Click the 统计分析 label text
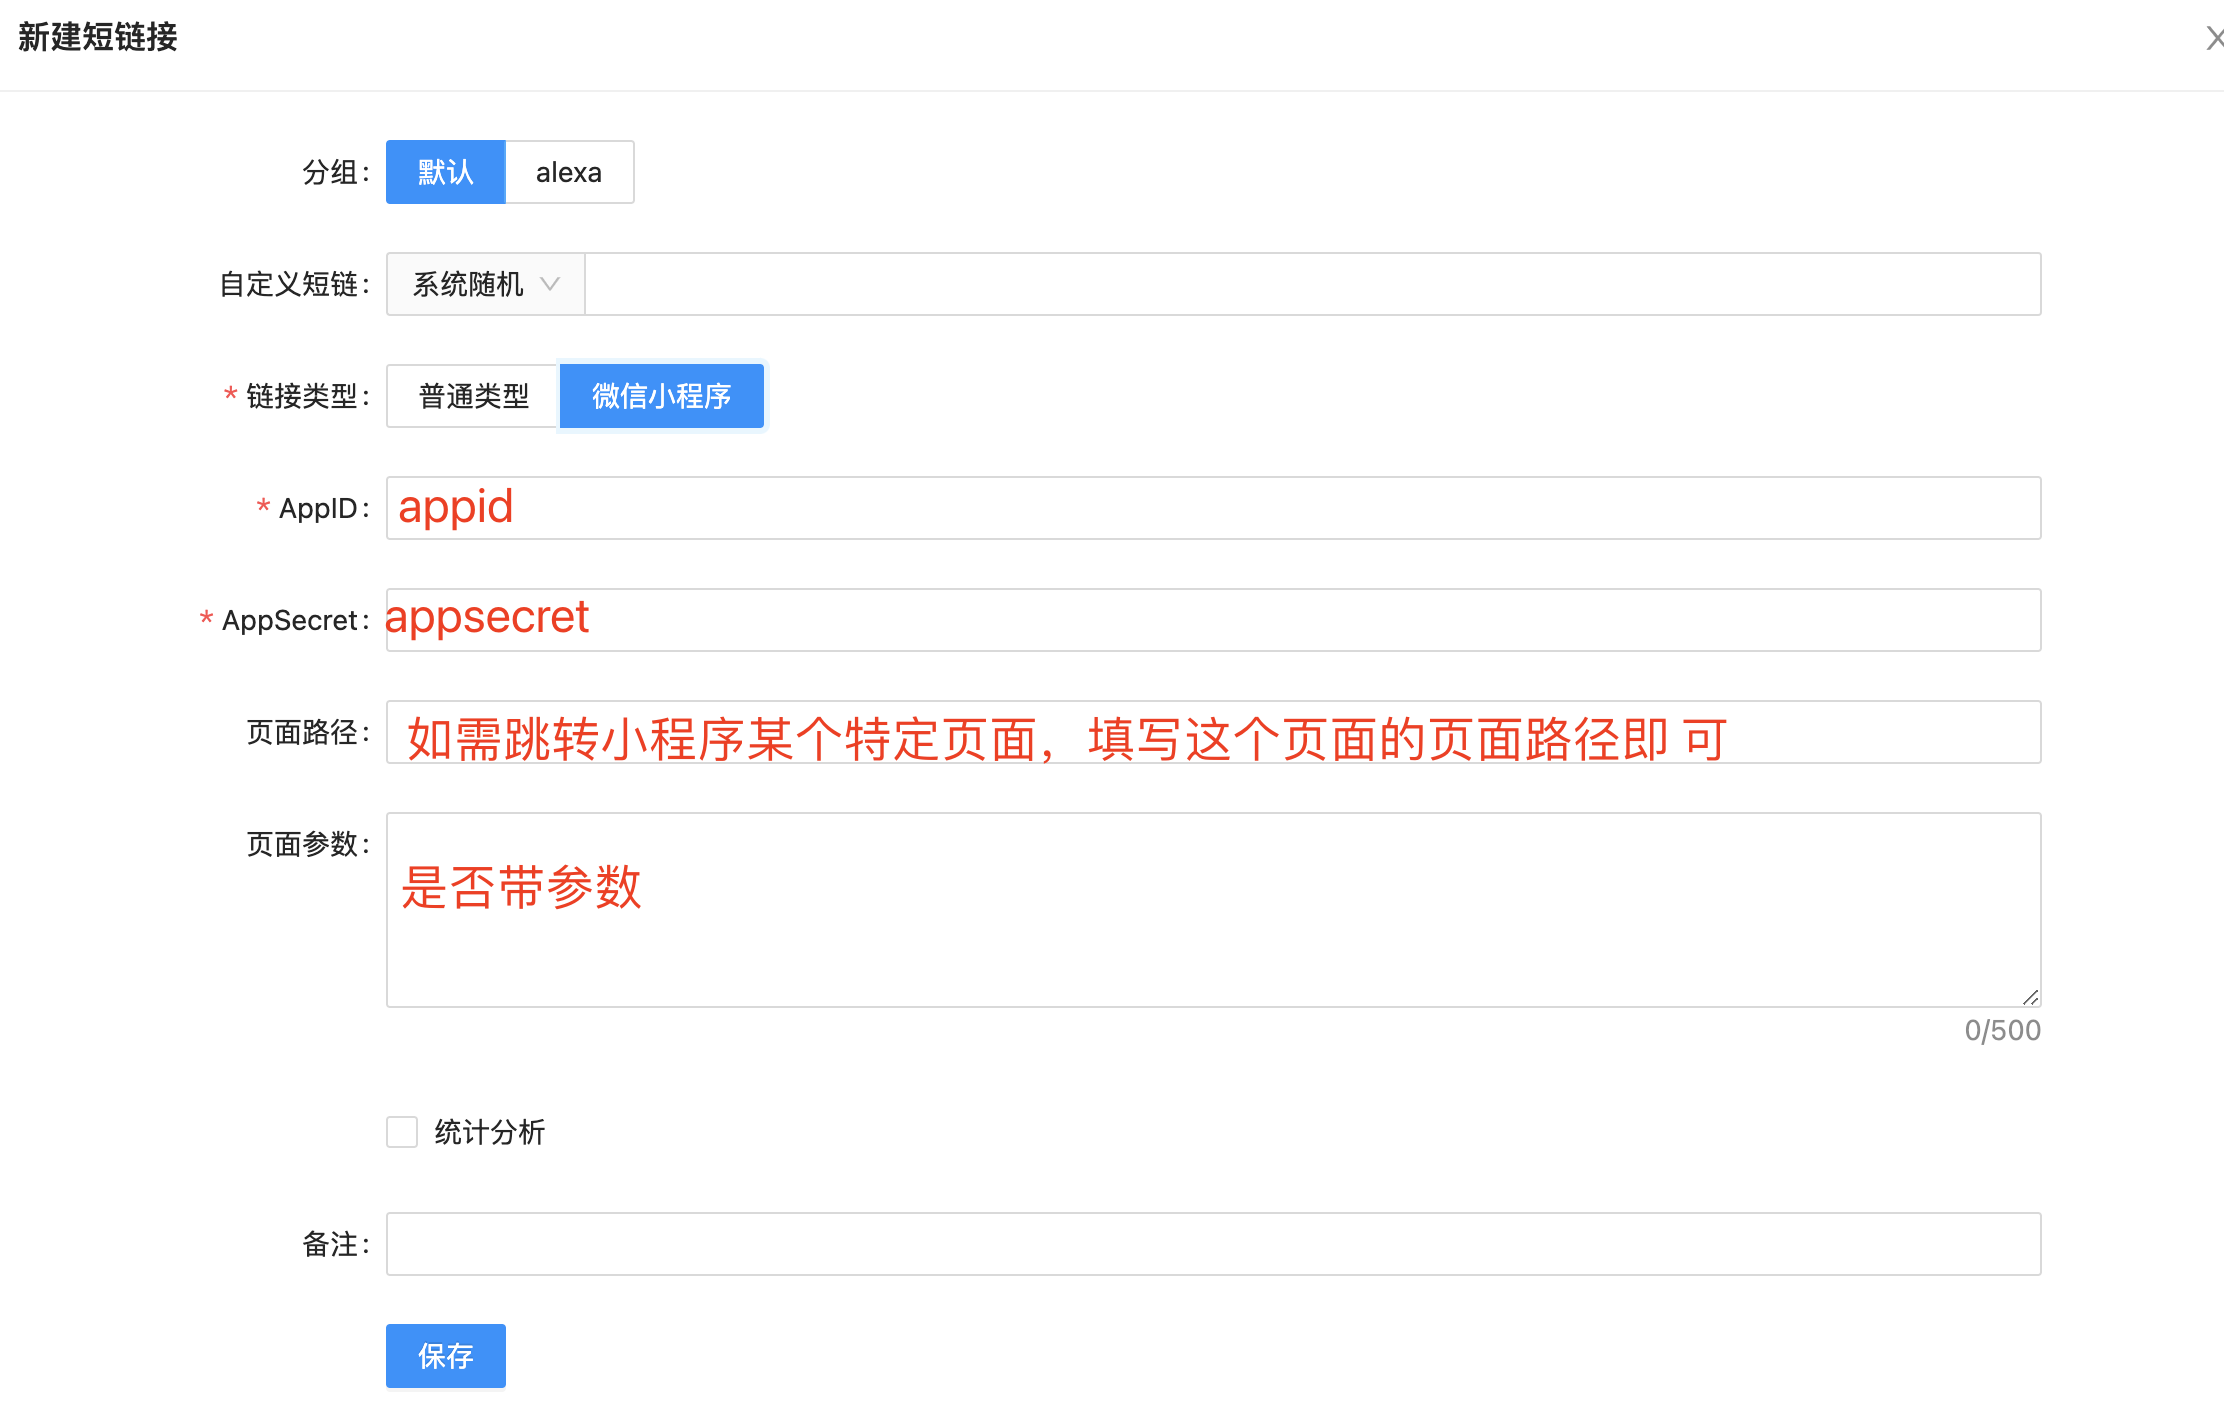This screenshot has width=2224, height=1428. tap(489, 1132)
